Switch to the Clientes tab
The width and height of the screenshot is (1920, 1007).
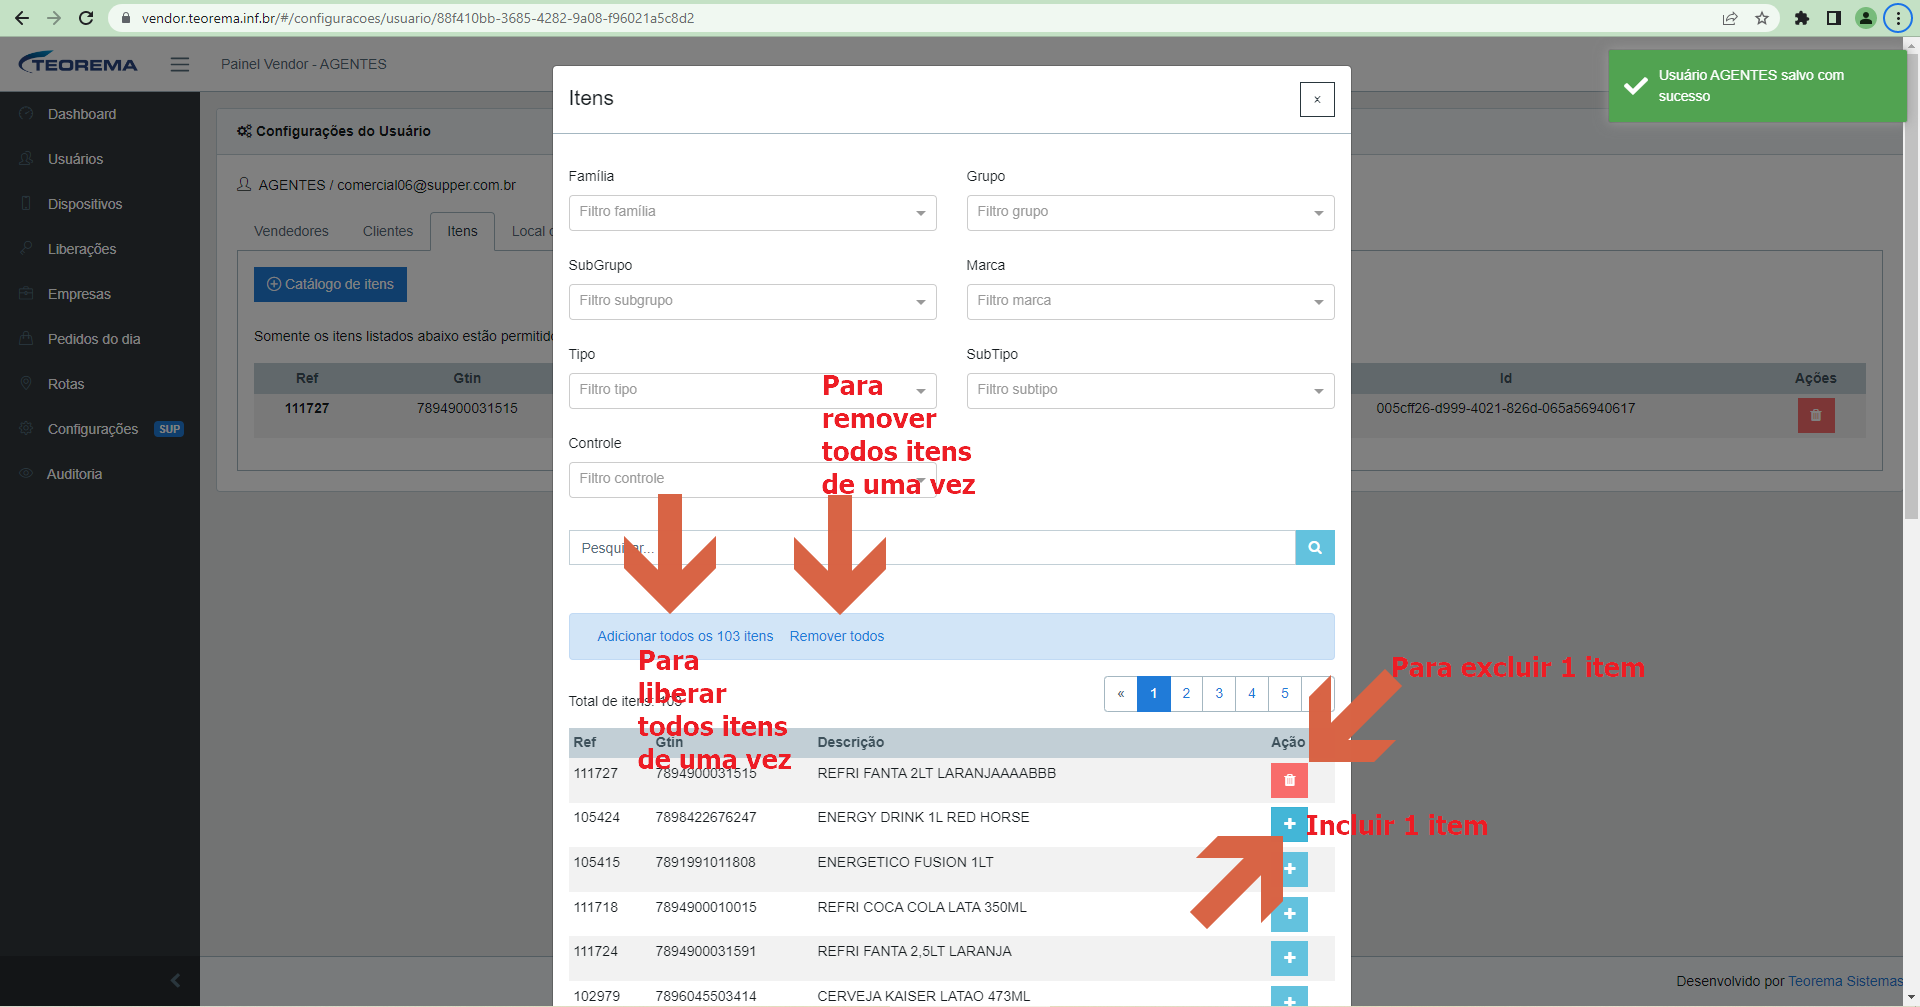click(388, 231)
